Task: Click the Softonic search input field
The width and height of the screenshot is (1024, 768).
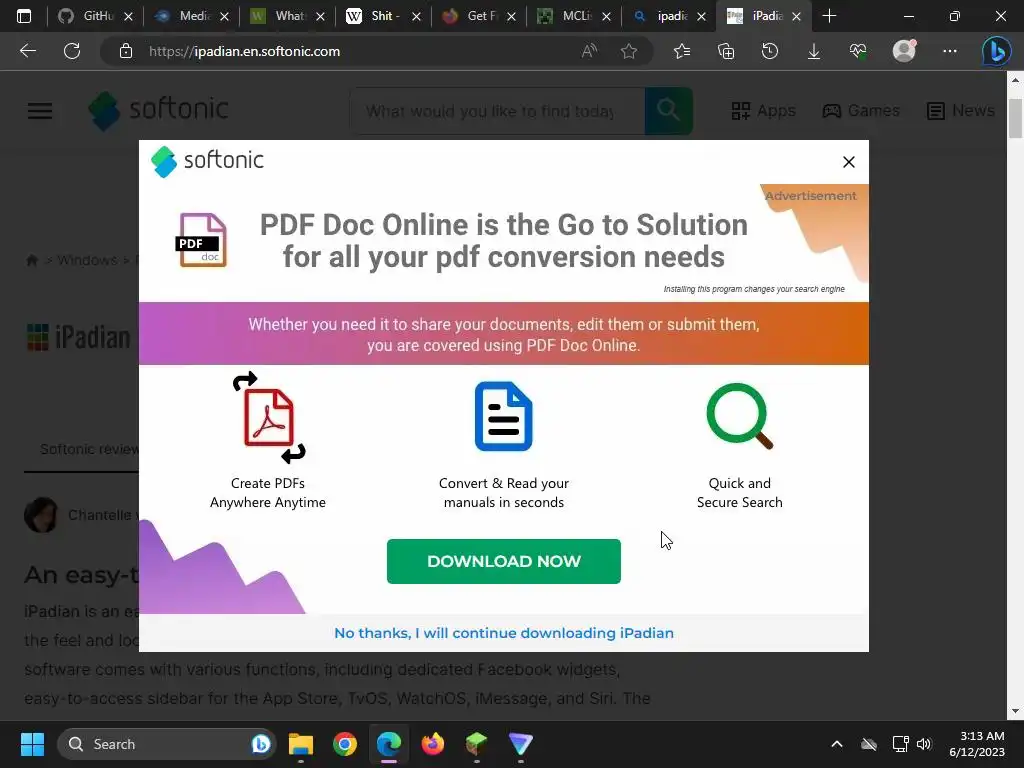Action: (x=497, y=112)
